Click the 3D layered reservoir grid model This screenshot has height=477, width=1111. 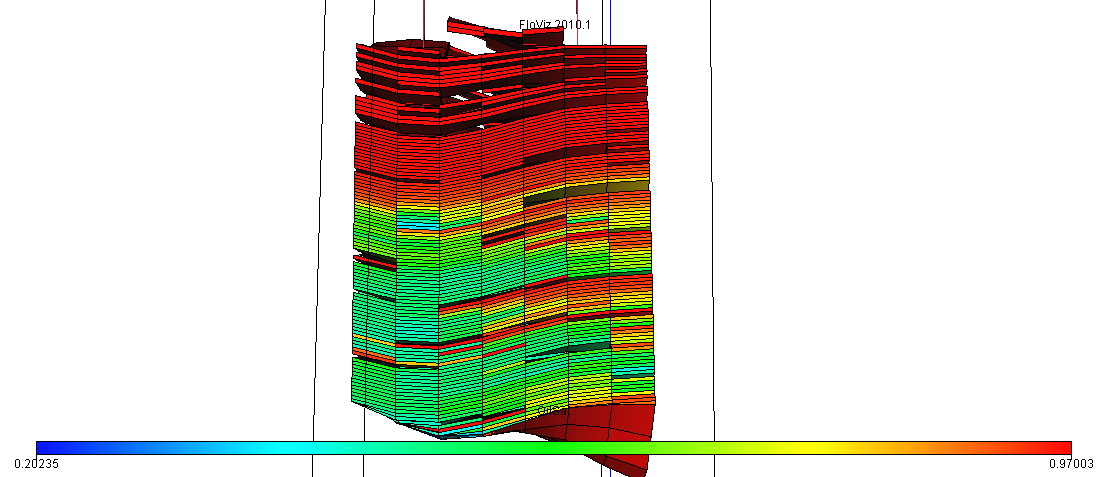click(503, 245)
